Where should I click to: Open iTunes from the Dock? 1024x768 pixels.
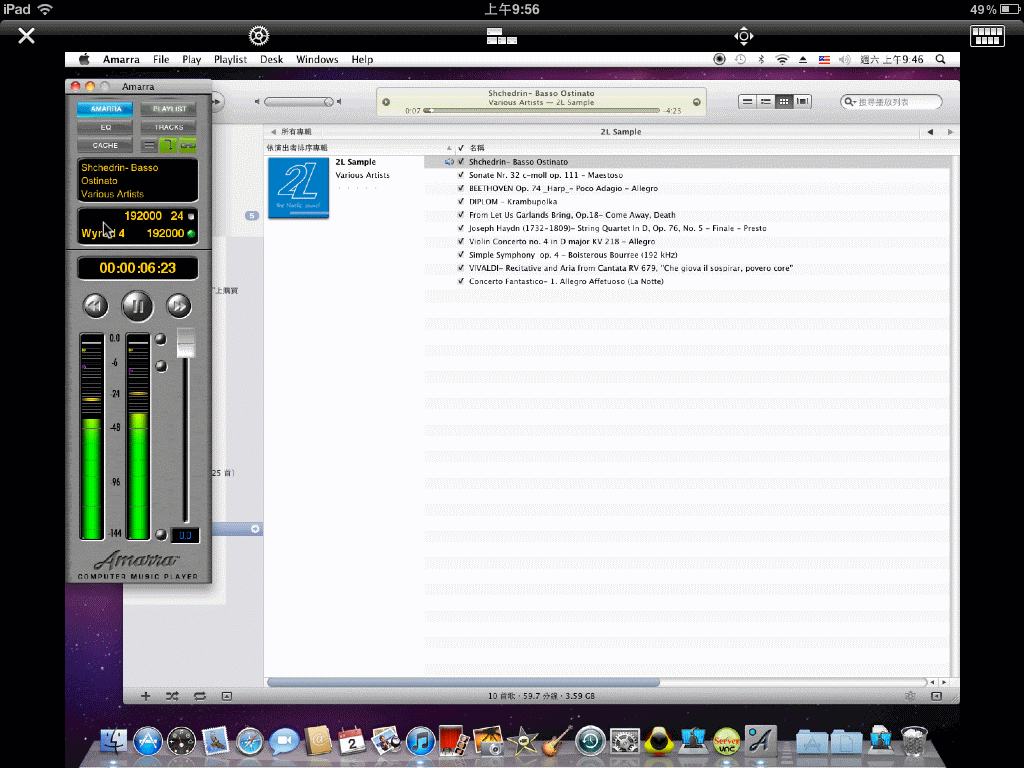coord(421,741)
